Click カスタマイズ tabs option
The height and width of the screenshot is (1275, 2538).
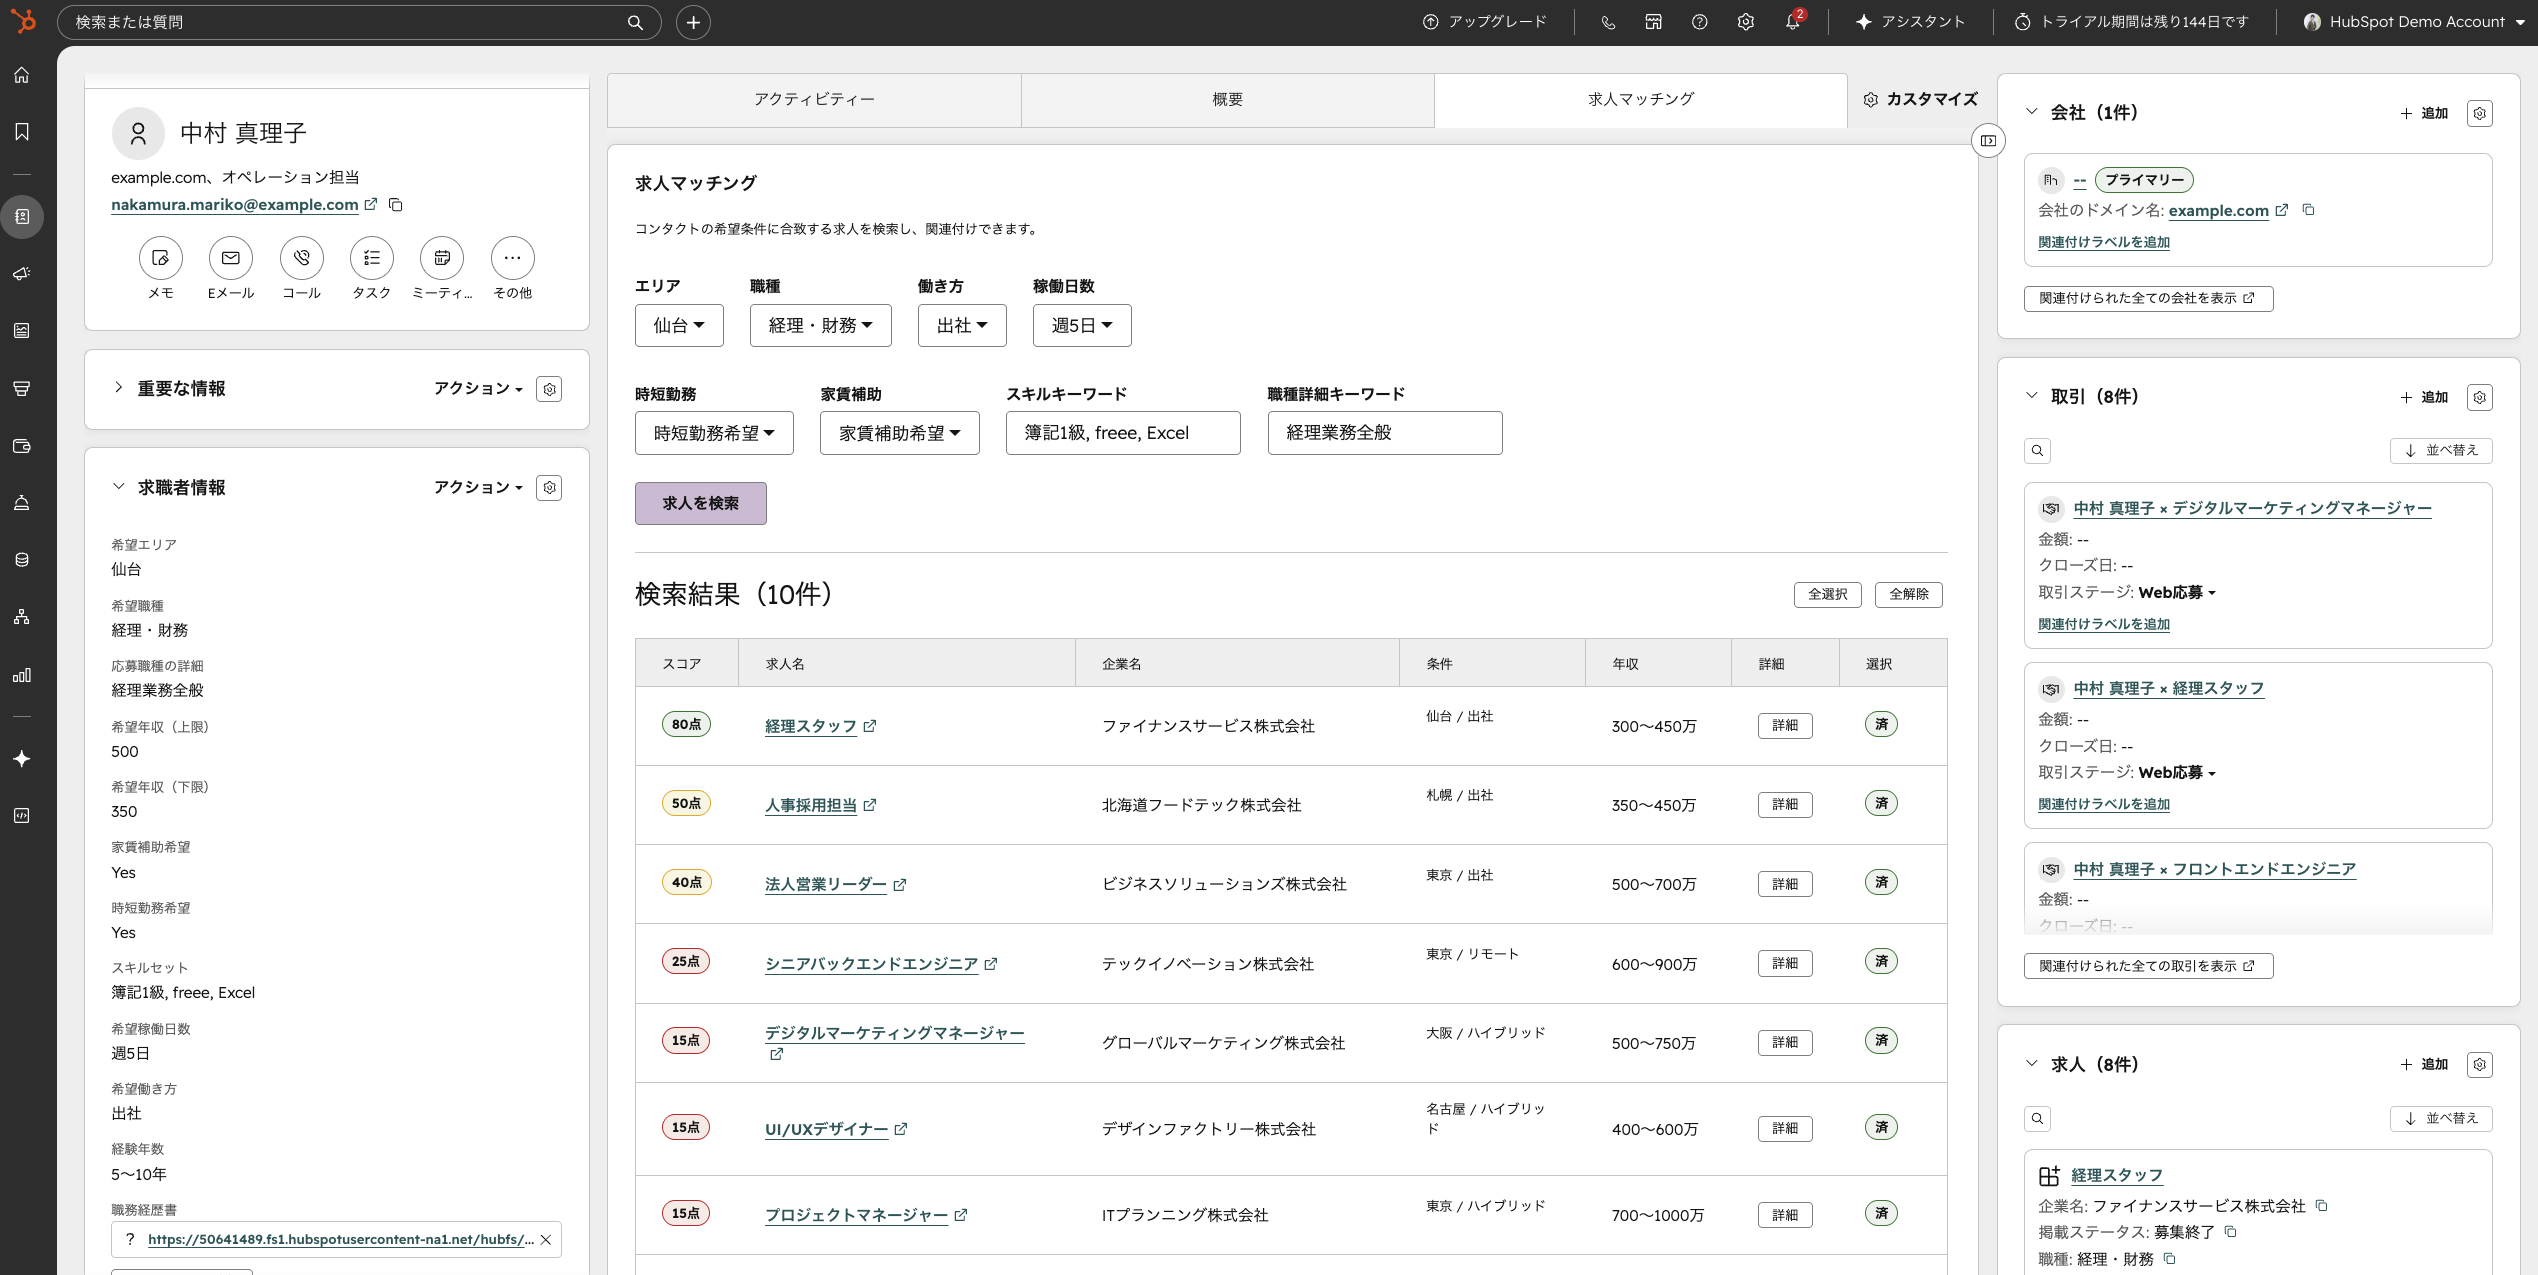(x=1920, y=100)
